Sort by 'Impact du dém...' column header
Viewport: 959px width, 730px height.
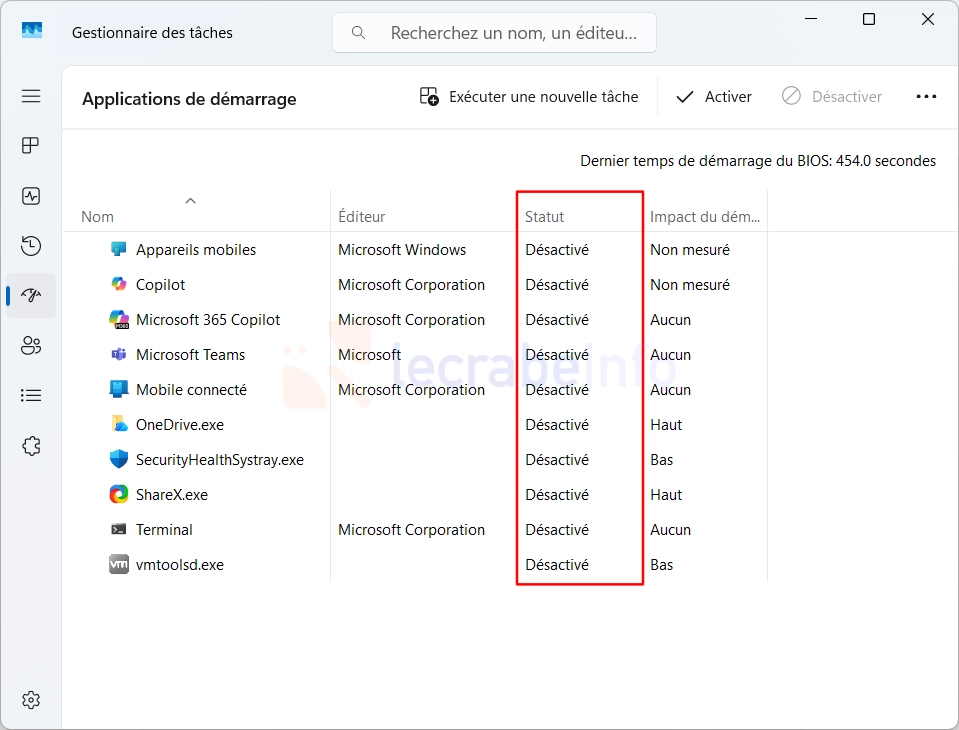(704, 217)
